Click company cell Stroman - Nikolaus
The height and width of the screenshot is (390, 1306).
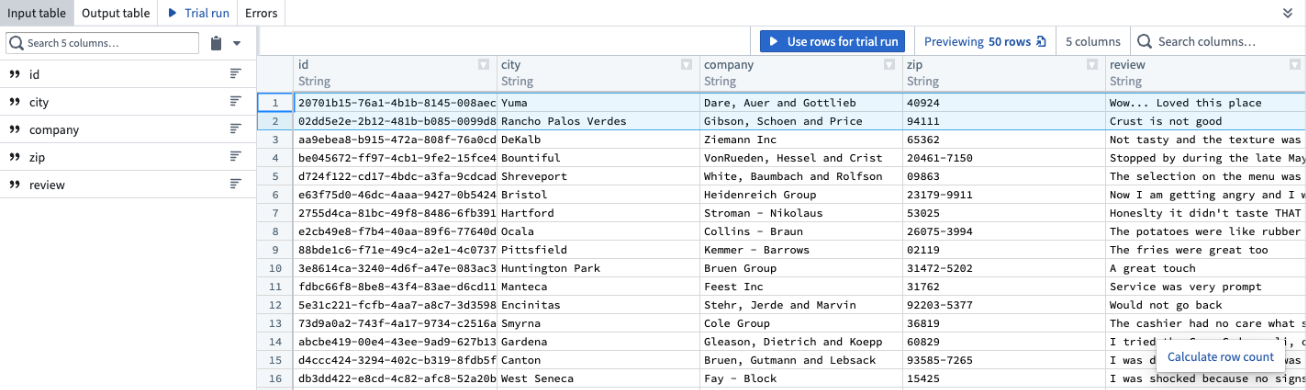(800, 213)
